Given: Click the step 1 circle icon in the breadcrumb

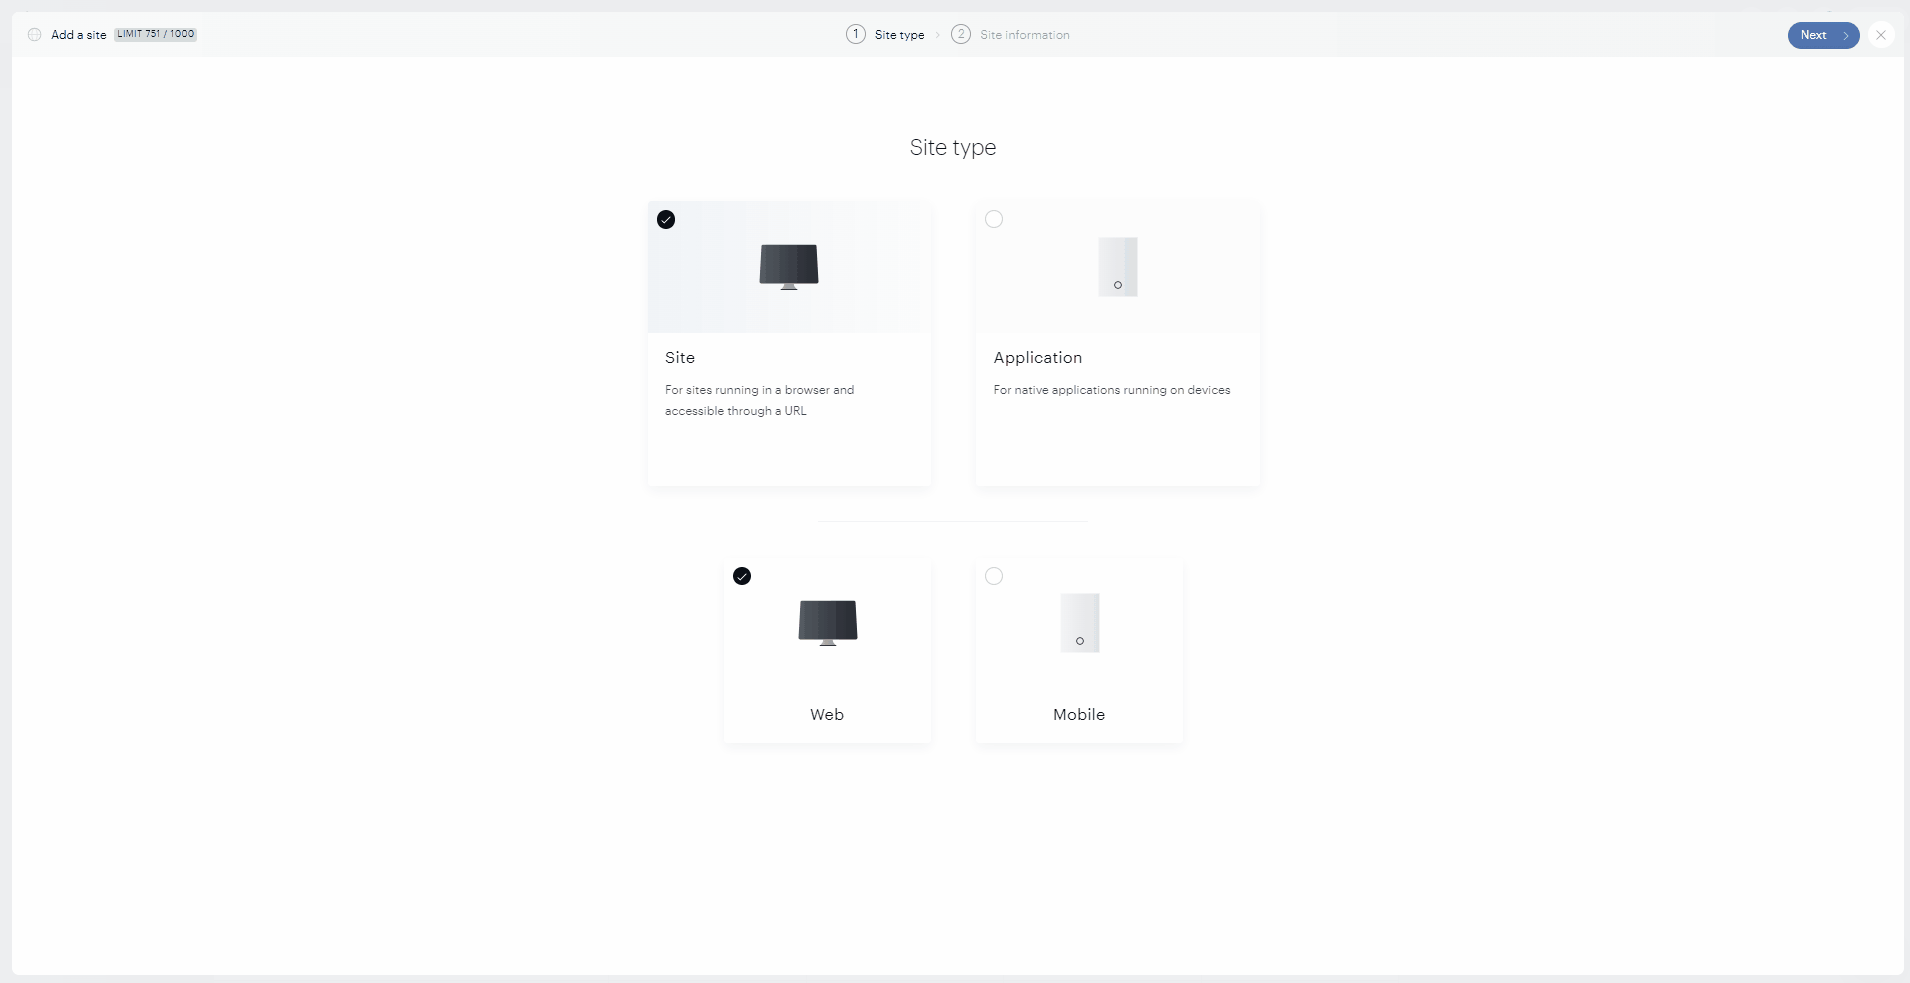Looking at the screenshot, I should (x=856, y=34).
